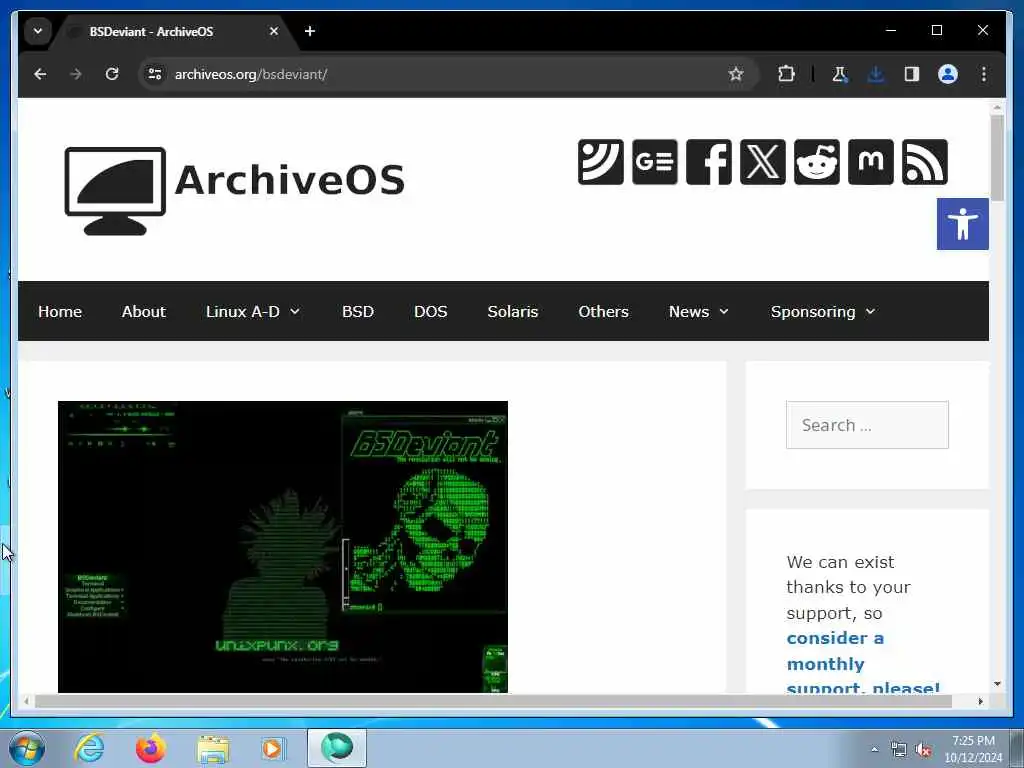Click the scroll down arrow

[x=997, y=684]
